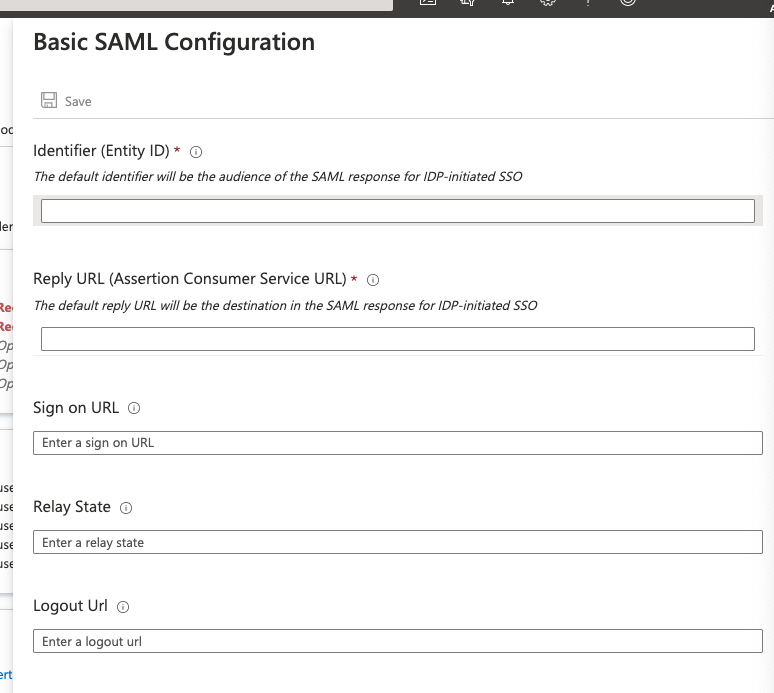
Task: Click the feedback smiley icon
Action: click(627, 3)
